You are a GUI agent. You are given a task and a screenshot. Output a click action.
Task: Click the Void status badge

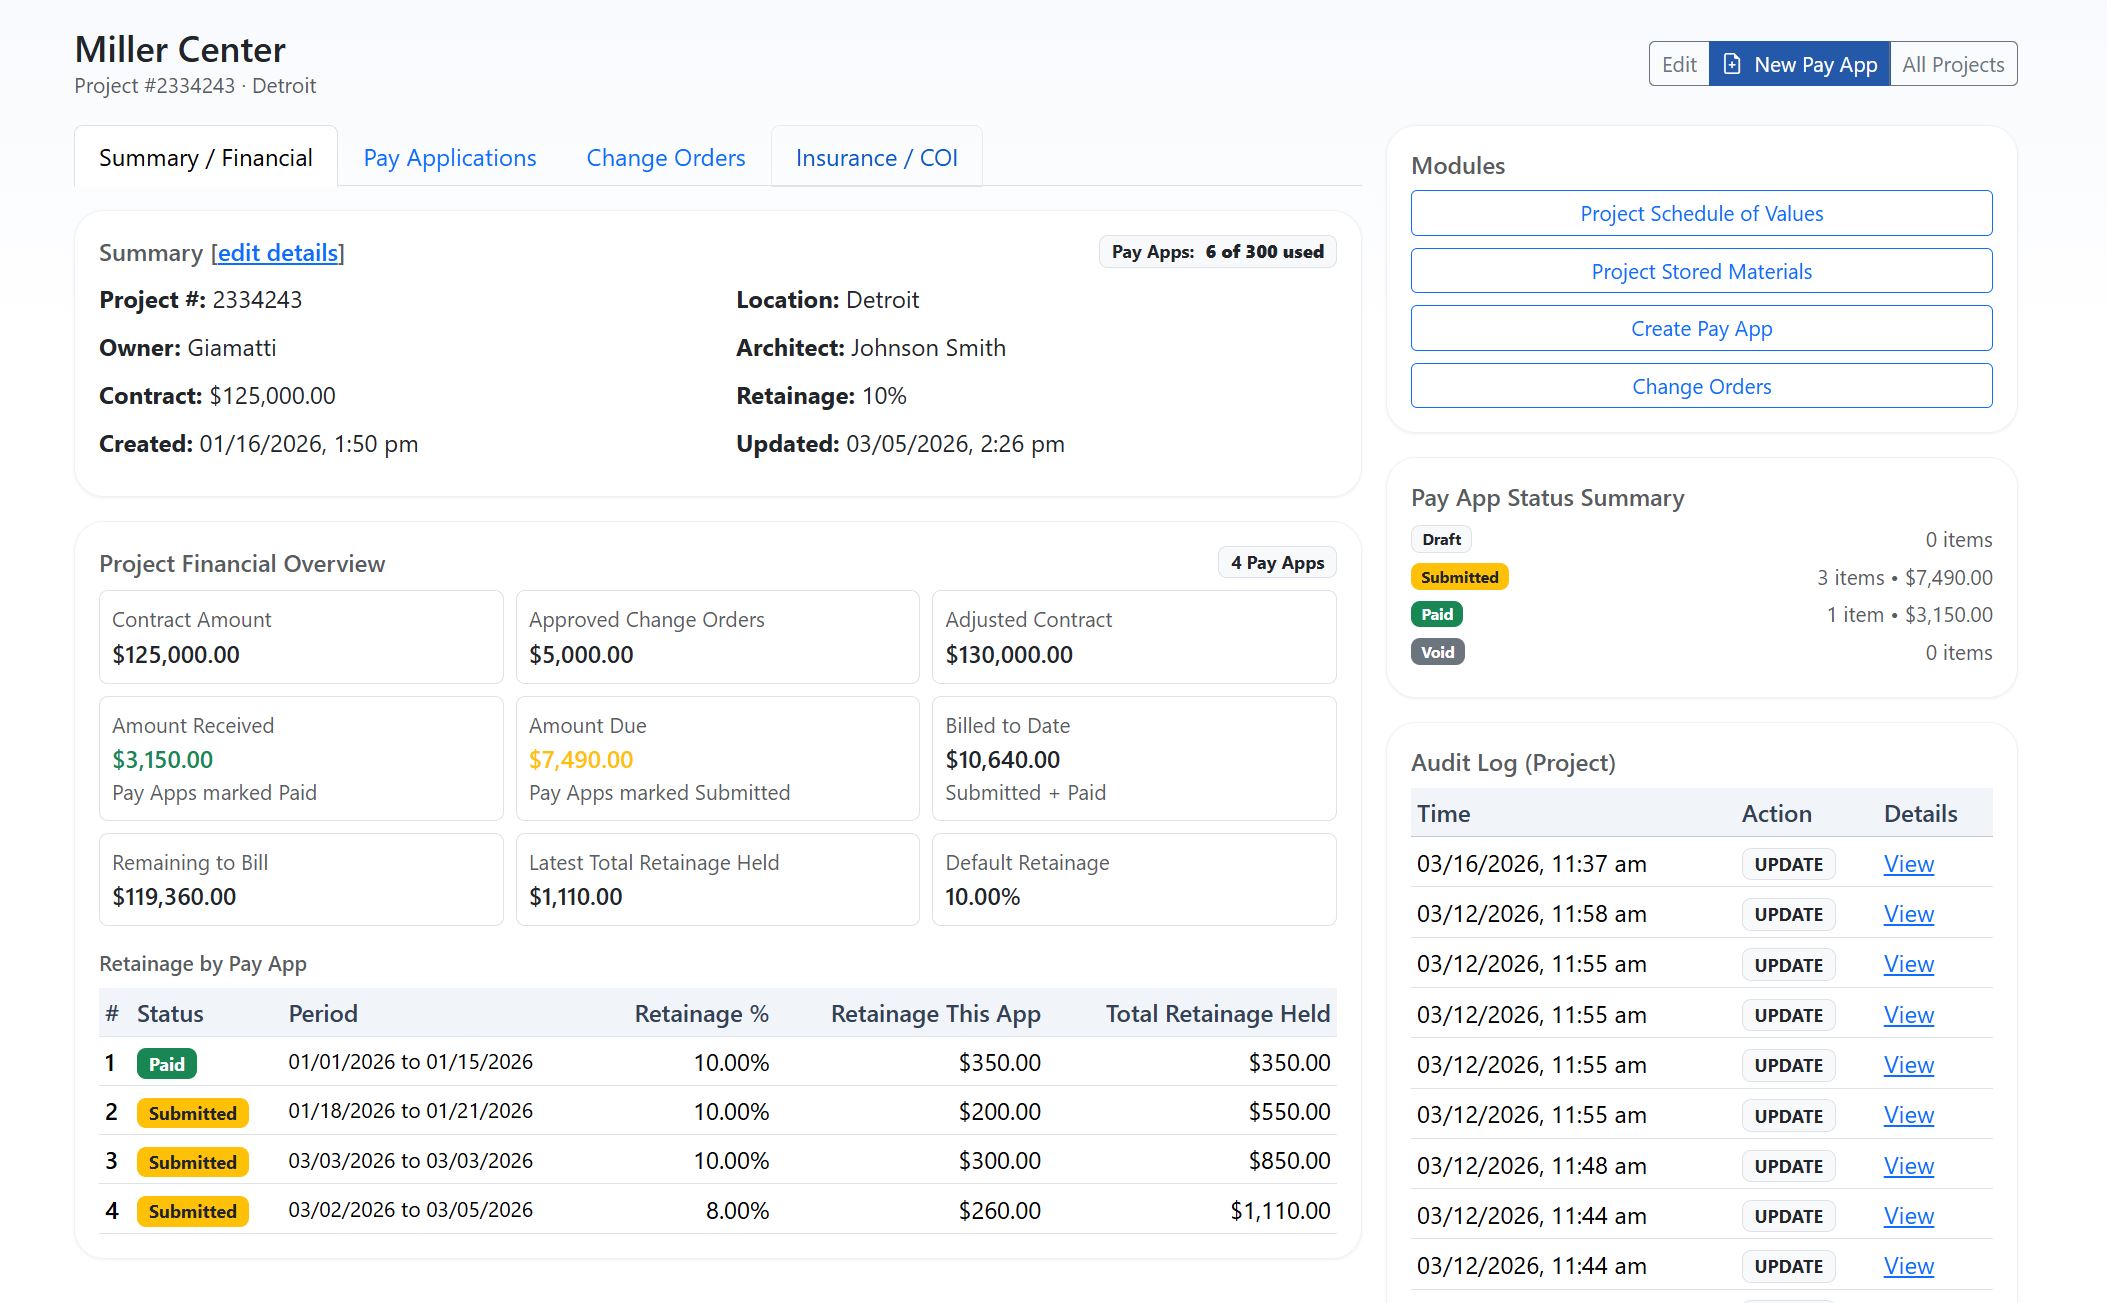1437,651
